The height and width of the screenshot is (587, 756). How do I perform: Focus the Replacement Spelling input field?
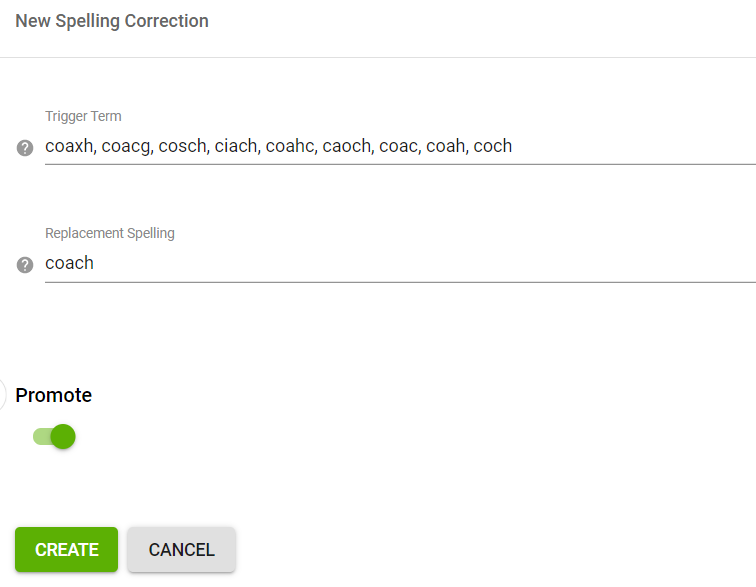click(x=400, y=263)
